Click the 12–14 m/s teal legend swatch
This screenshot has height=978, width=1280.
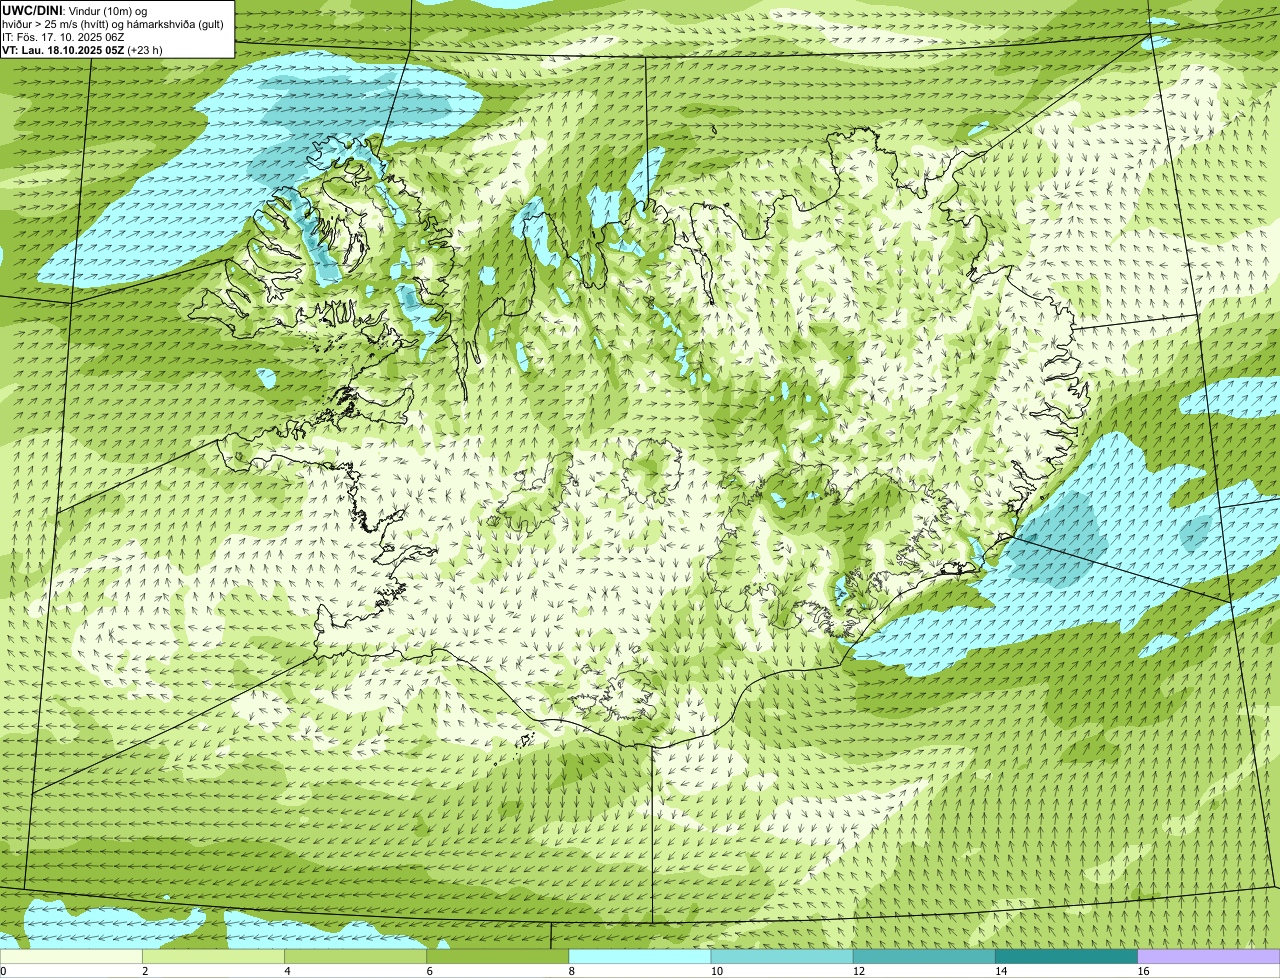pyautogui.click(x=924, y=956)
